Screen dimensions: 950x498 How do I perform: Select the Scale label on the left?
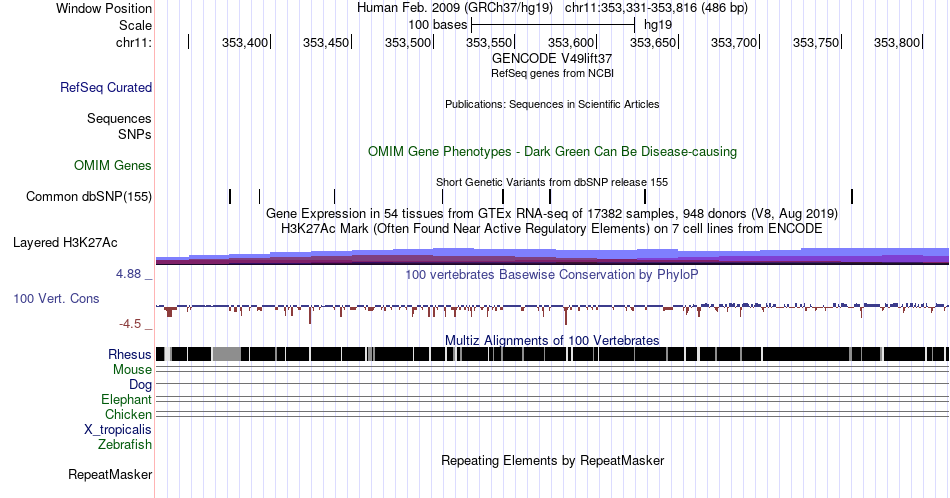[x=135, y=25]
